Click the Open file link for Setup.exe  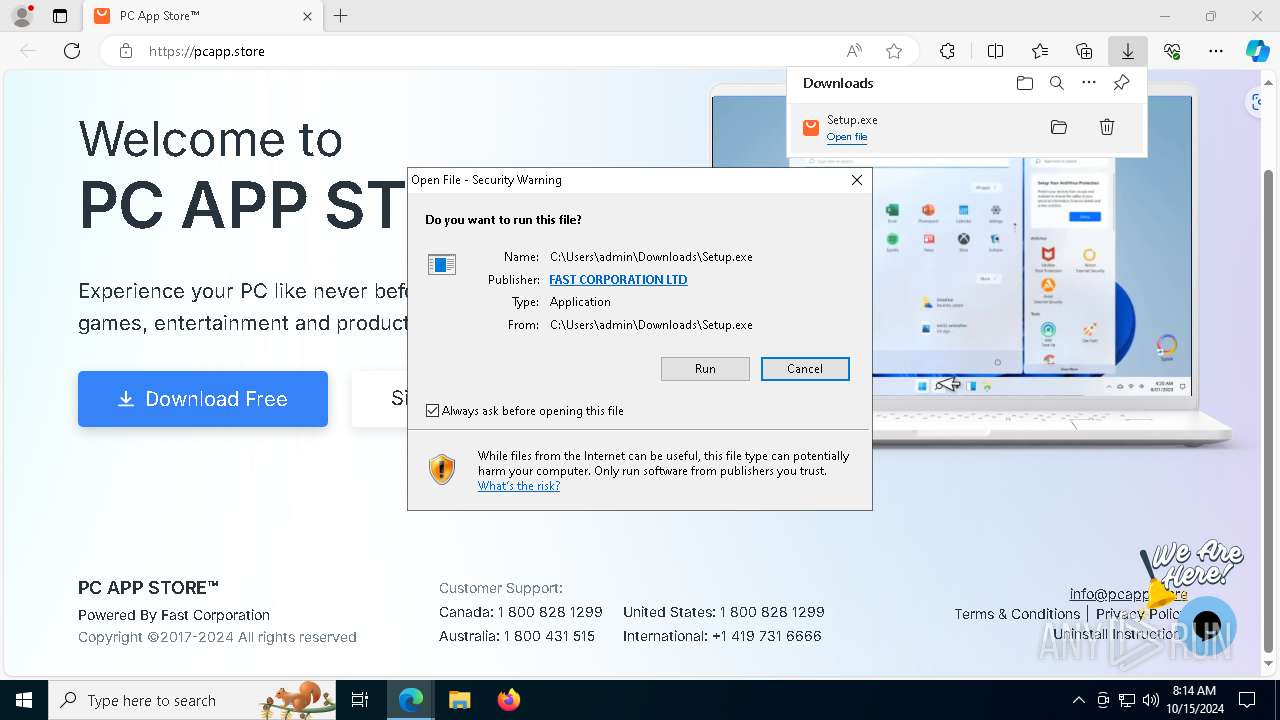coord(846,137)
